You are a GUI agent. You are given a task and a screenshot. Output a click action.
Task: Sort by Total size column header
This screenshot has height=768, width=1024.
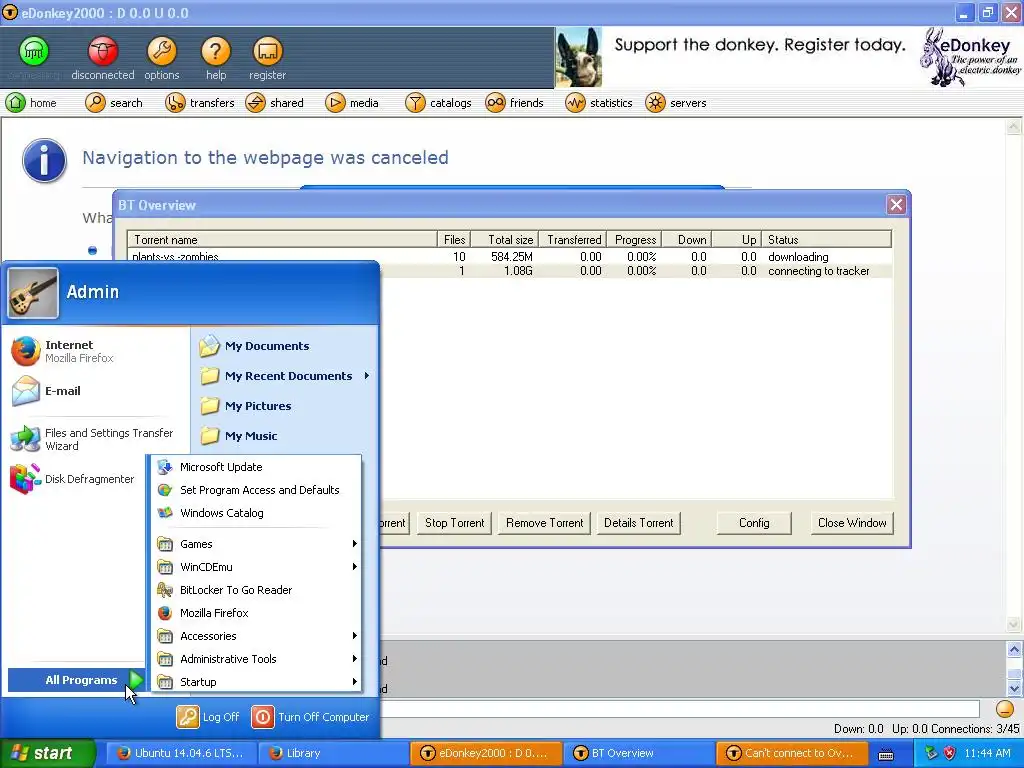[504, 240]
